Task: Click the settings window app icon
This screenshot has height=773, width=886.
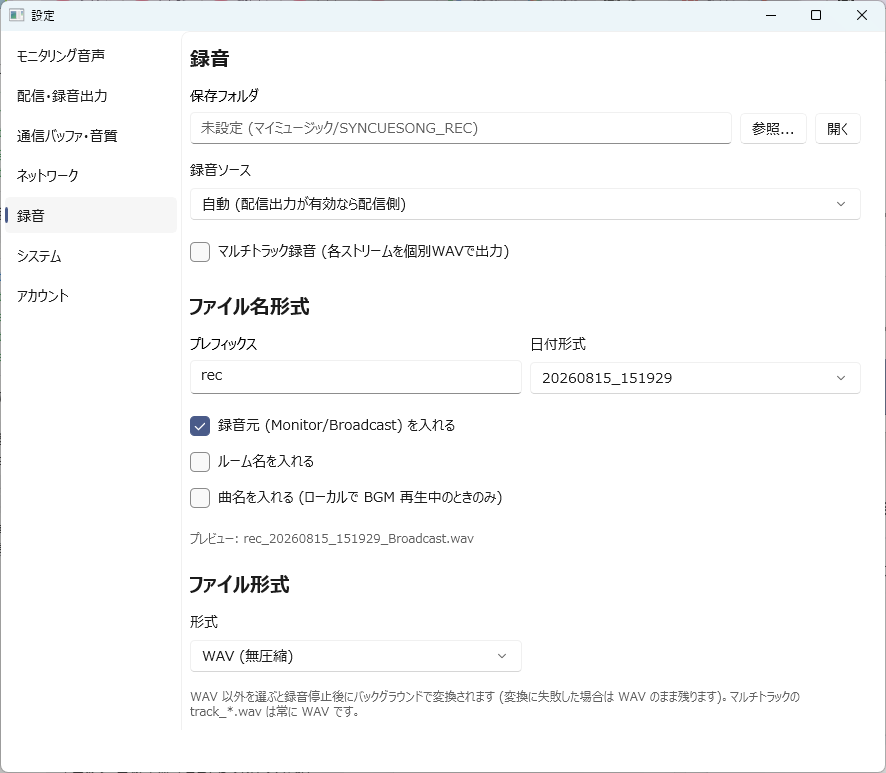Action: click(x=16, y=15)
